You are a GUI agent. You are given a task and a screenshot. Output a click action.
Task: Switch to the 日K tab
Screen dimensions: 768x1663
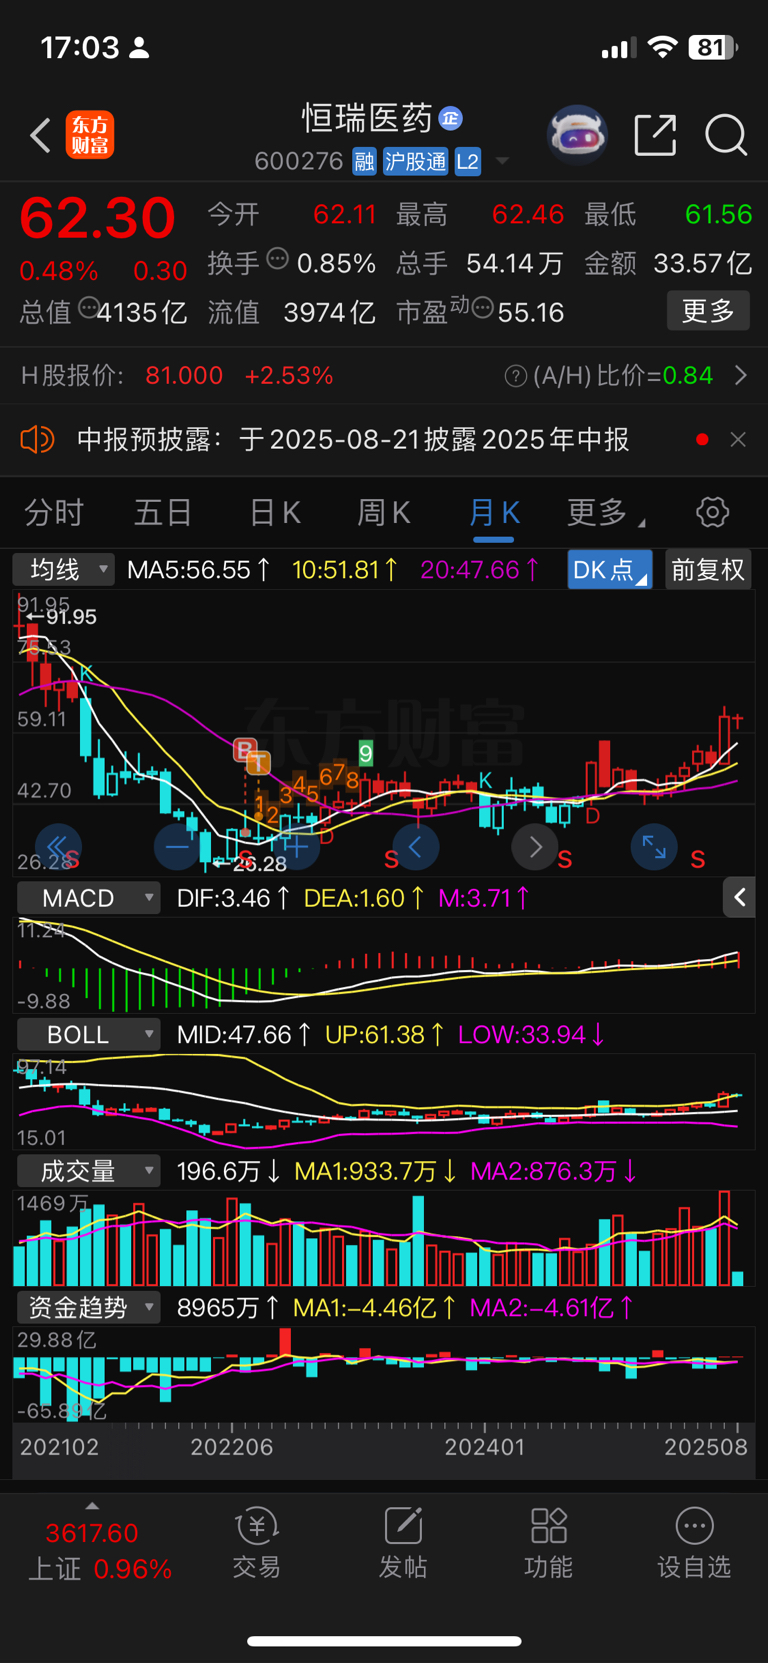(275, 513)
